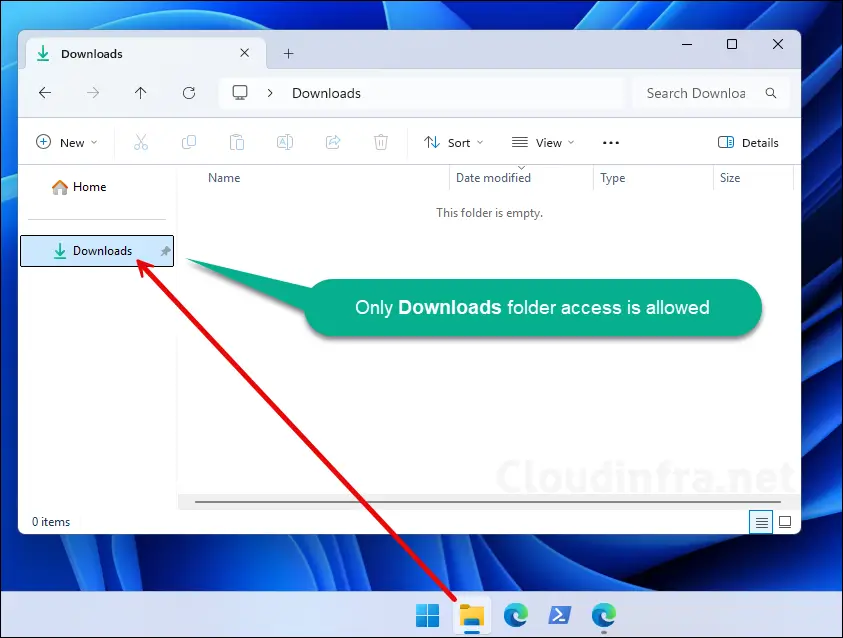This screenshot has height=638, width=843.
Task: Open Windows Start menu from taskbar
Action: (427, 614)
